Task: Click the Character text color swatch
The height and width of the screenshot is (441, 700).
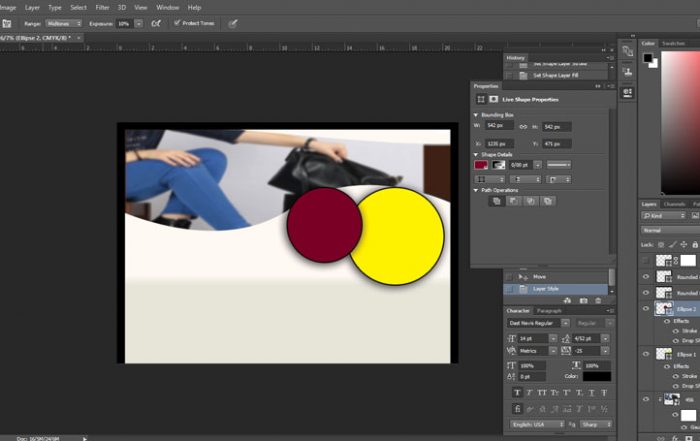Action: pos(596,377)
